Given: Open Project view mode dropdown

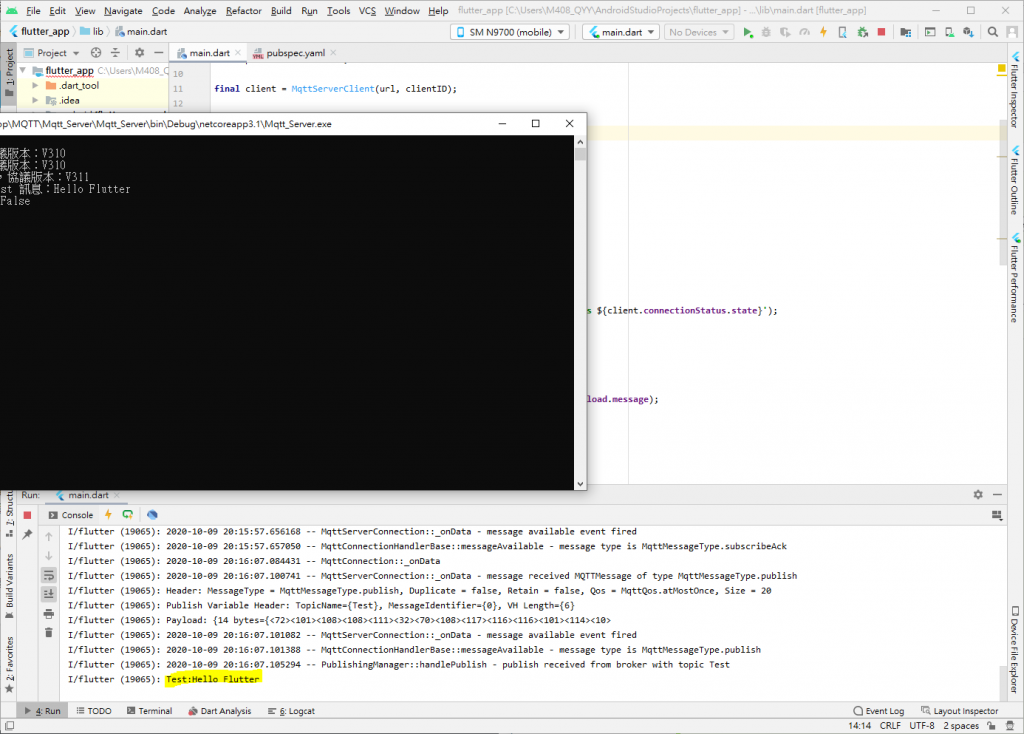Looking at the screenshot, I should point(52,53).
